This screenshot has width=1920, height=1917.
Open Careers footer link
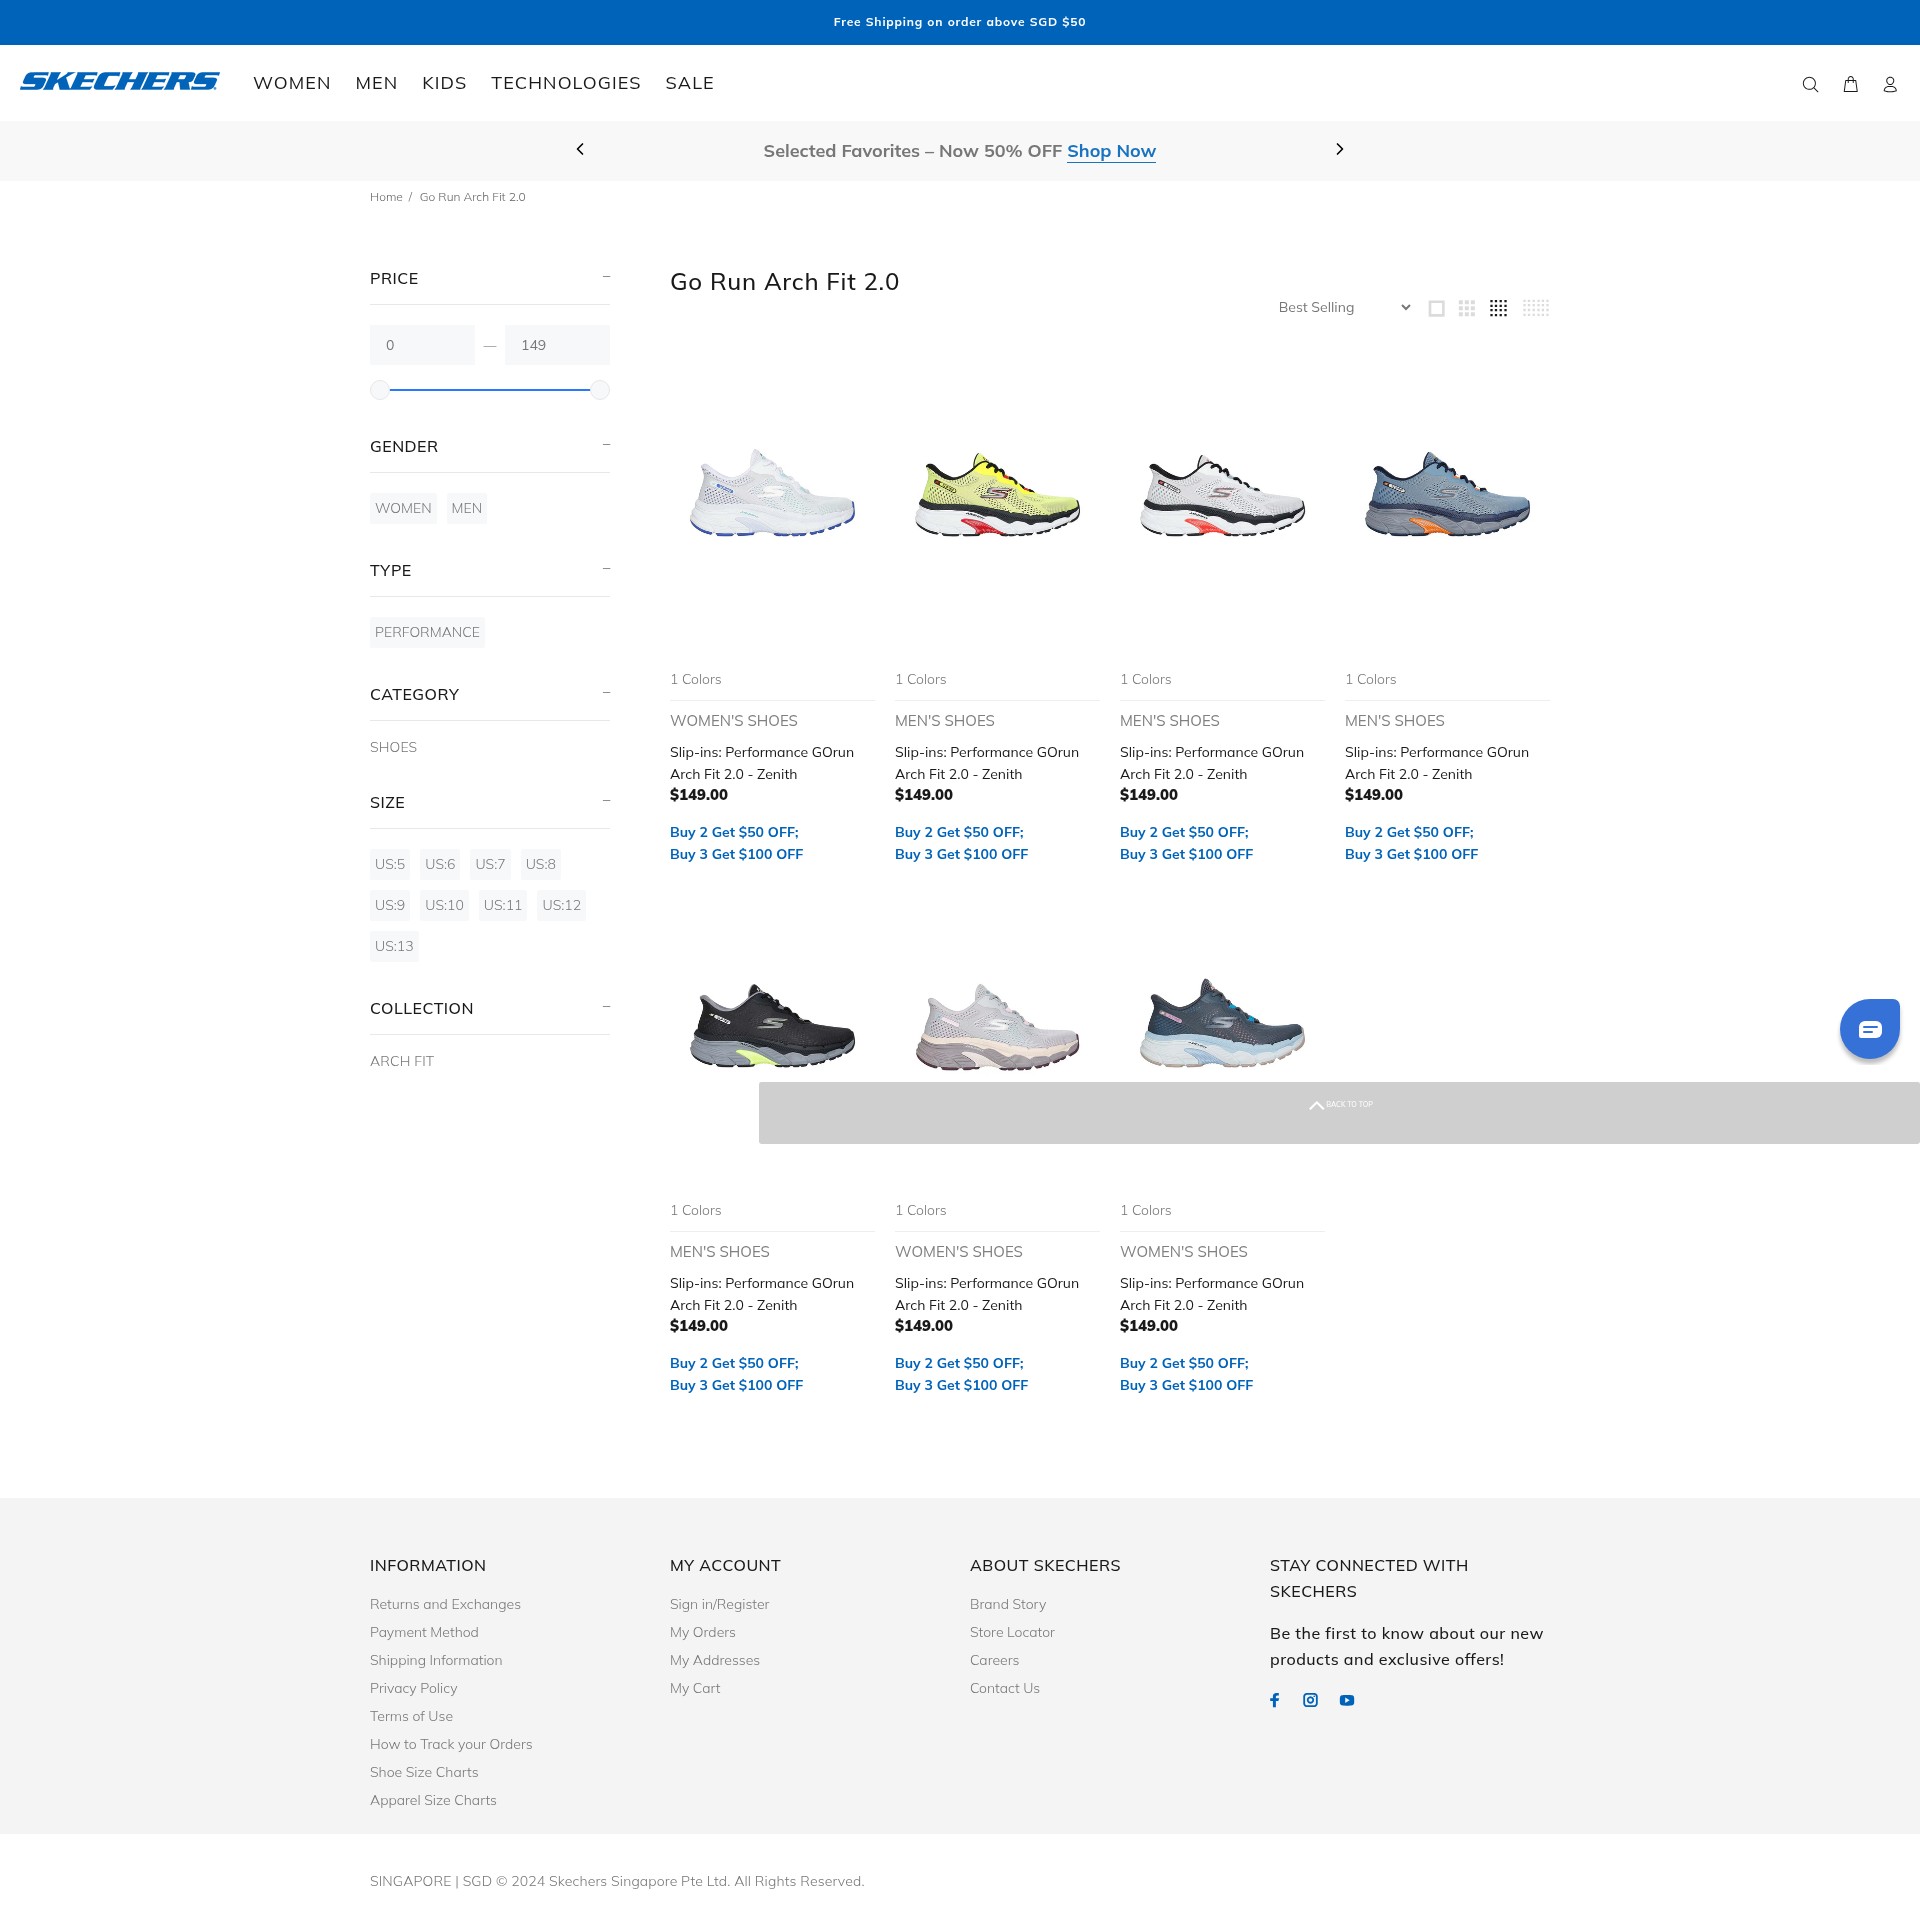994,1660
